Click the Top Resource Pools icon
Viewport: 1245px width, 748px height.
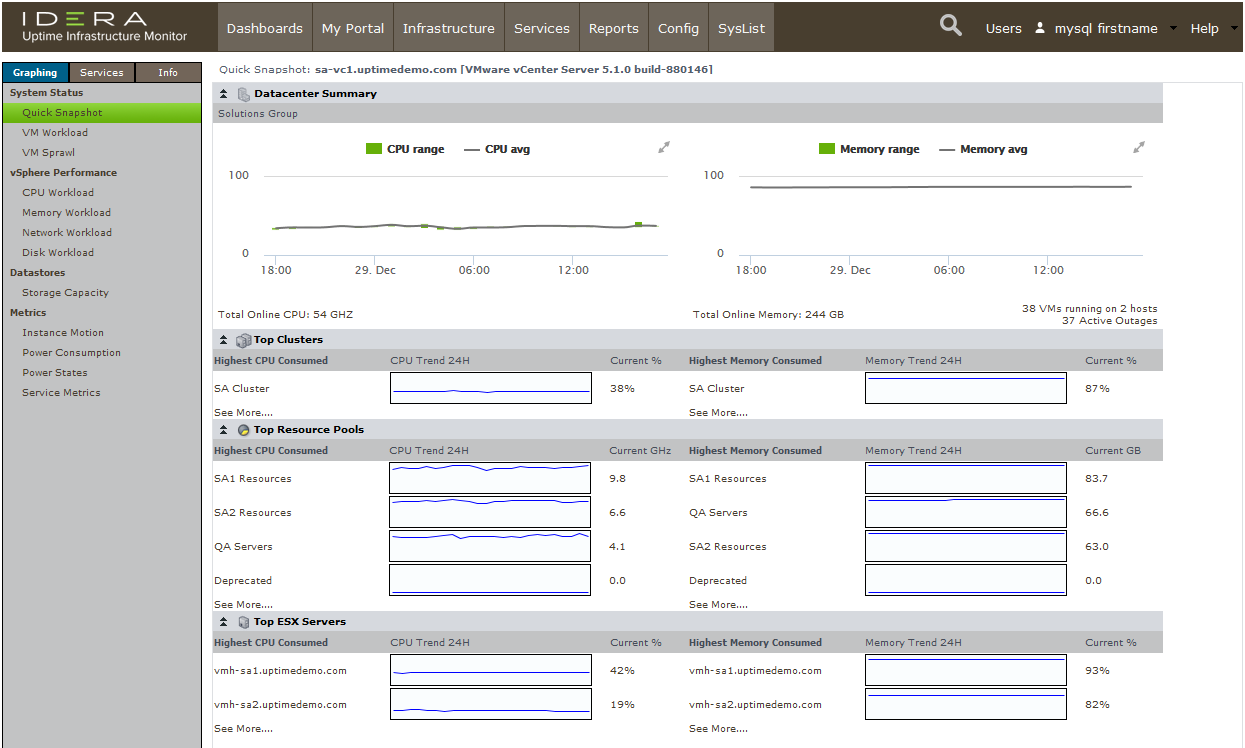[243, 430]
